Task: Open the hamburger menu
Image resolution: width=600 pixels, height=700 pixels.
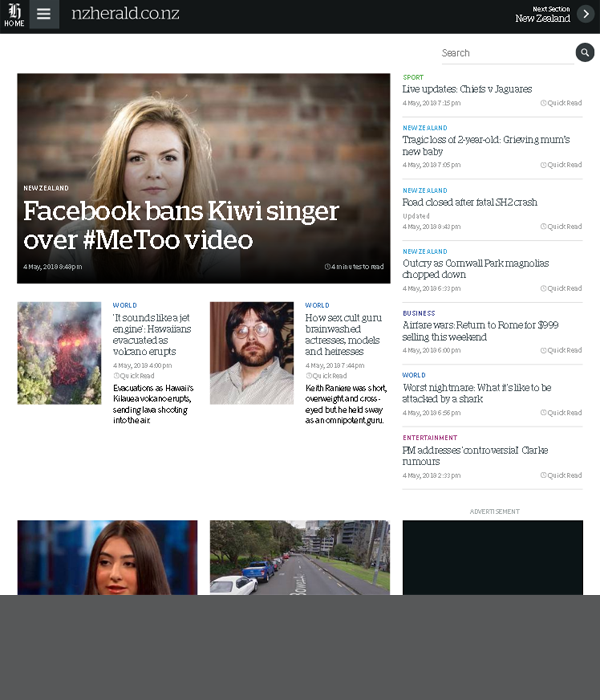Action: click(44, 14)
